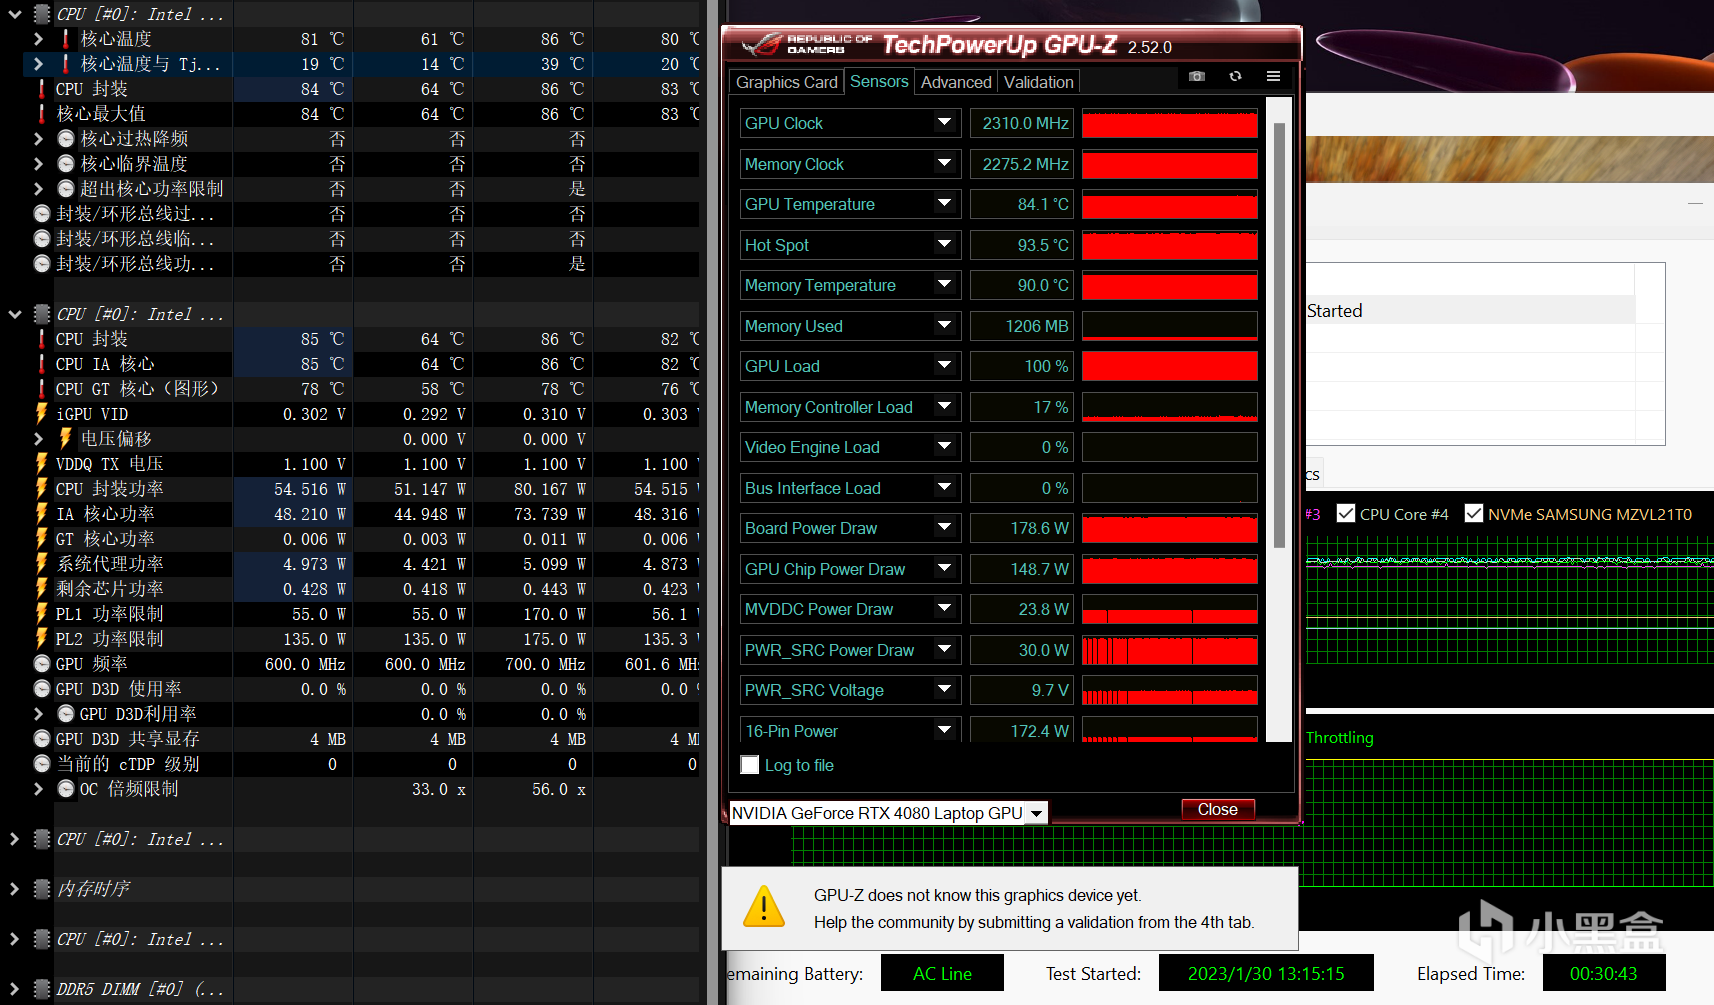Click the Test Started timestamp 2023/1/30 13:15:15
Viewport: 1714px width, 1005px height.
click(x=1266, y=973)
